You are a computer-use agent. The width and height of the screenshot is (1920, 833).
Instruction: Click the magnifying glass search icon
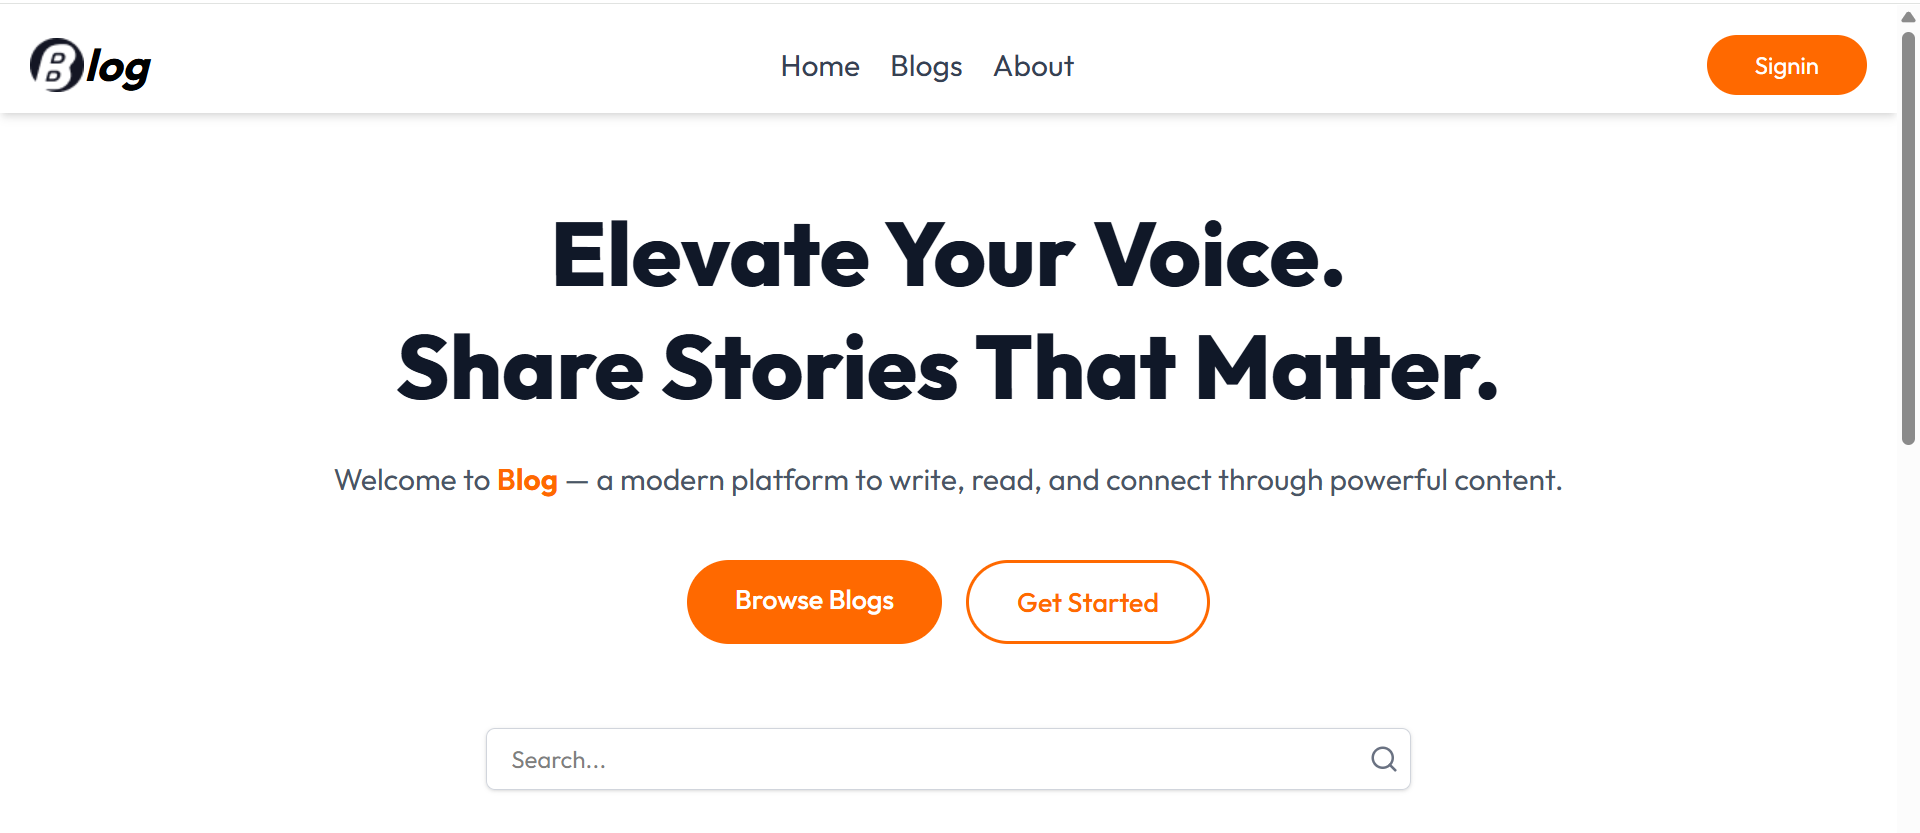tap(1384, 759)
